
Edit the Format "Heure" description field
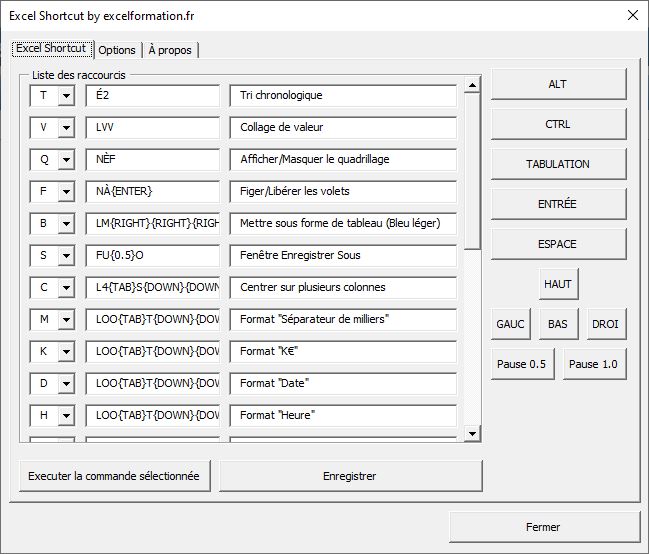343,415
